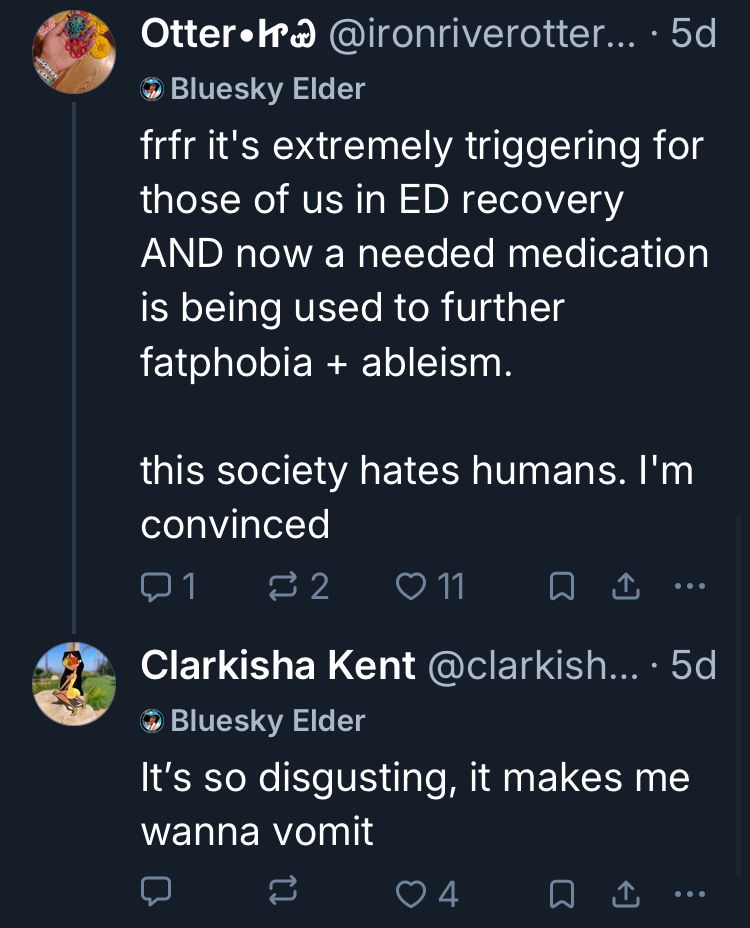Open more options on Clarkisha Kent's post
Screen dimensions: 750x928
(690, 891)
